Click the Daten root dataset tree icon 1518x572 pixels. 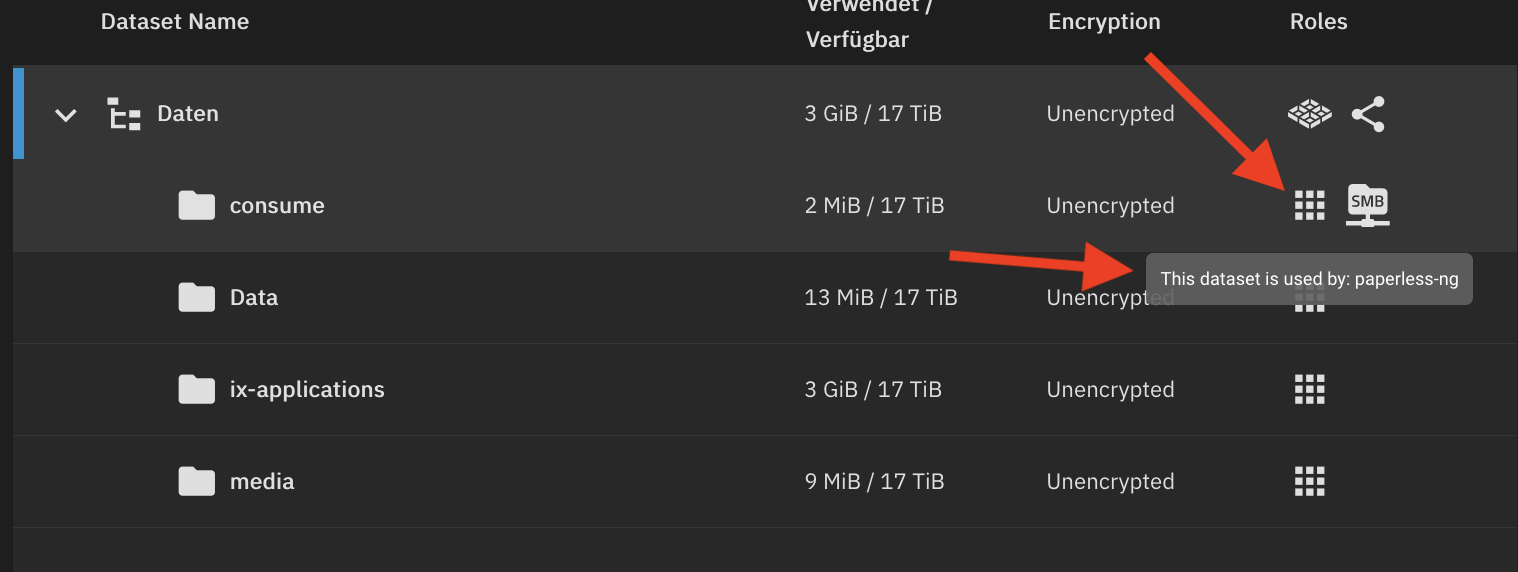coord(124,115)
